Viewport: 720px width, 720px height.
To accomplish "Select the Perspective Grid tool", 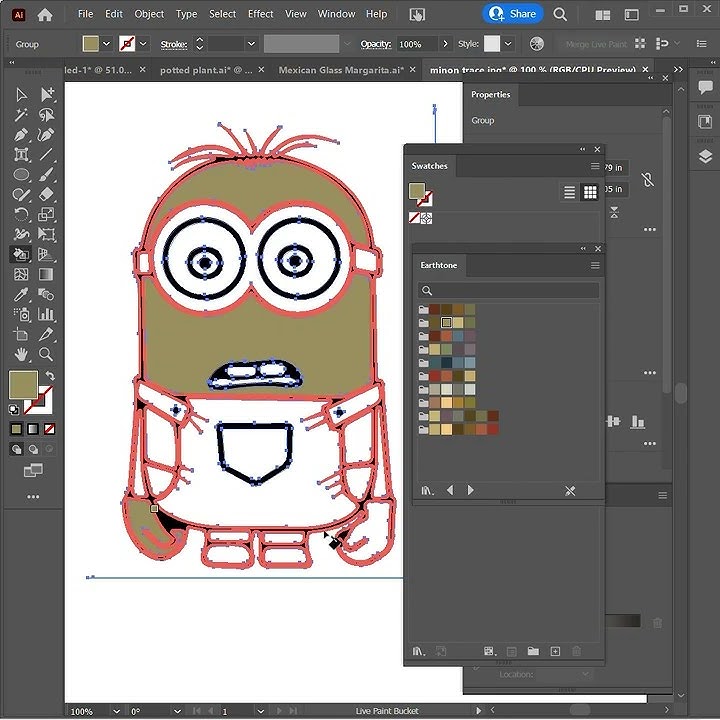I will [46, 254].
